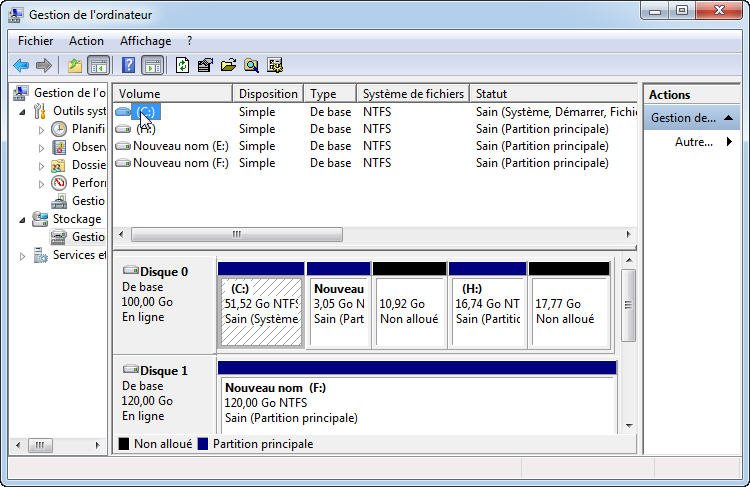Click Autre... in Actions pane
This screenshot has width=750, height=487.
pos(694,142)
